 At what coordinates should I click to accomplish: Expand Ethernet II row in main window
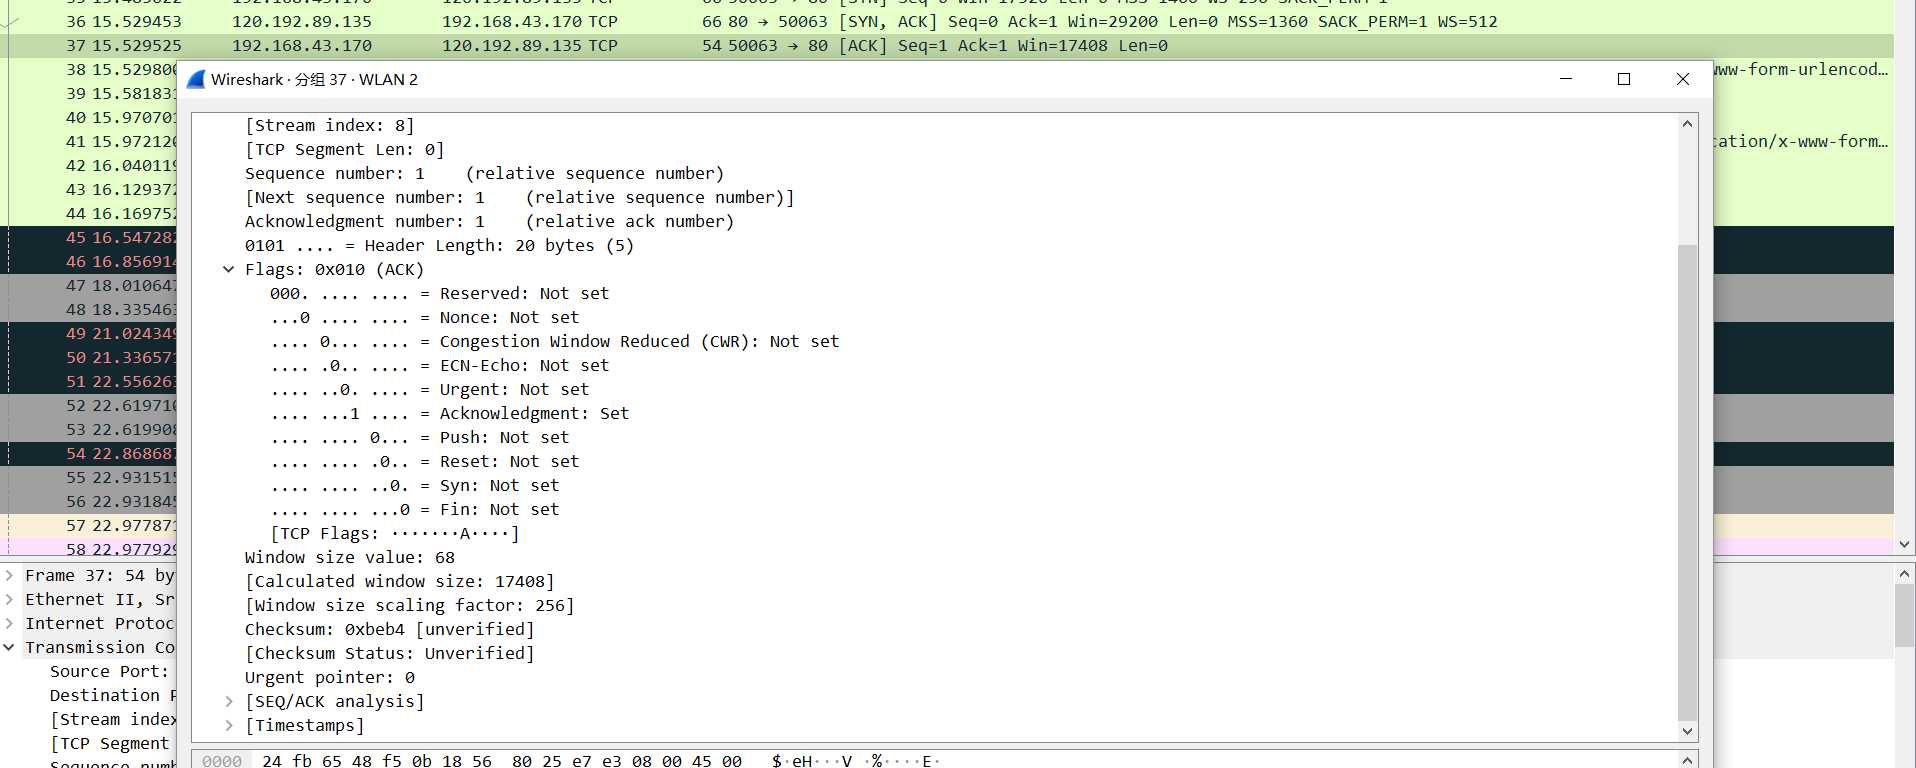coord(9,599)
